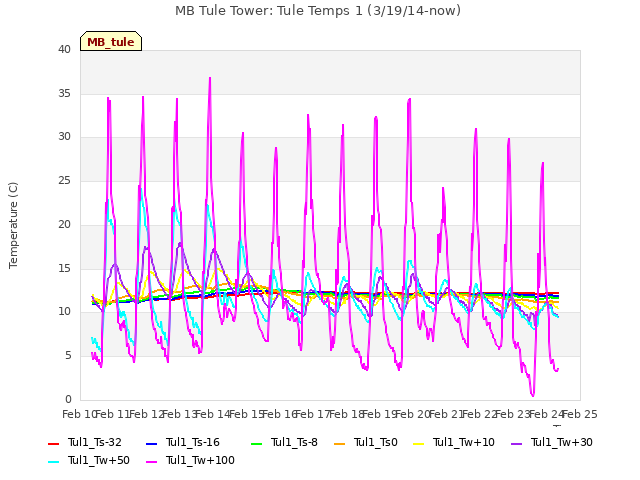This screenshot has height=480, width=640.
Task: Click the Feb 25 x-axis tick label
Action: tap(580, 414)
